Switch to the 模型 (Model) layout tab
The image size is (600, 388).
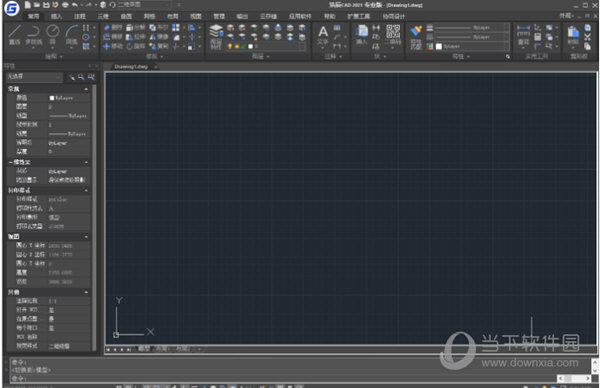pyautogui.click(x=144, y=349)
